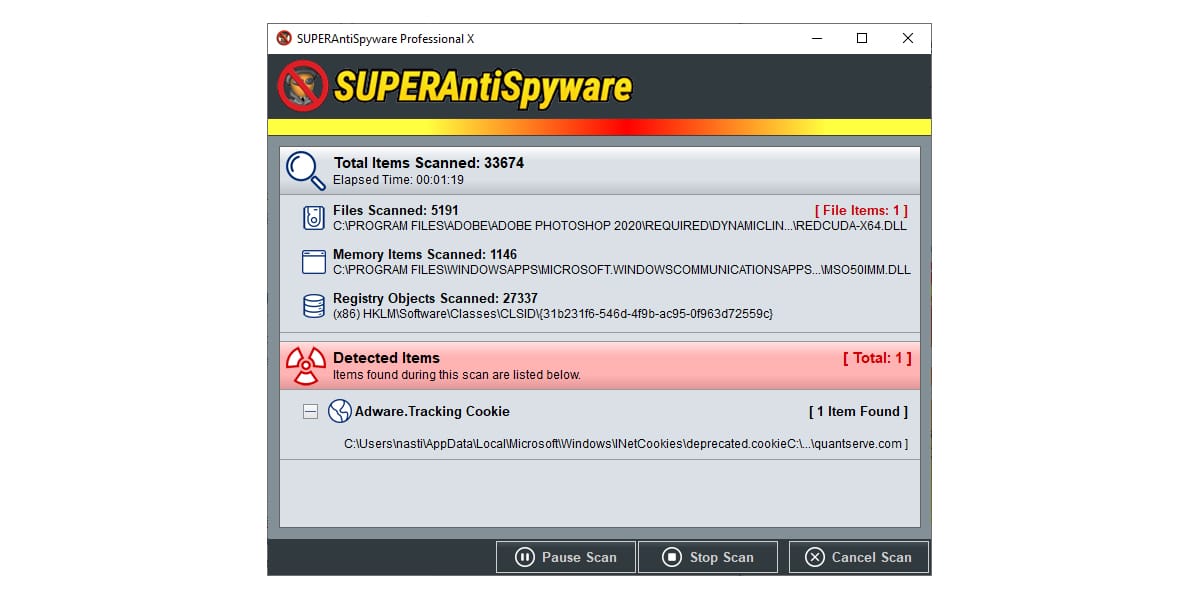
Task: Maximize the SUPERAntiSpyware window
Action: pos(862,38)
